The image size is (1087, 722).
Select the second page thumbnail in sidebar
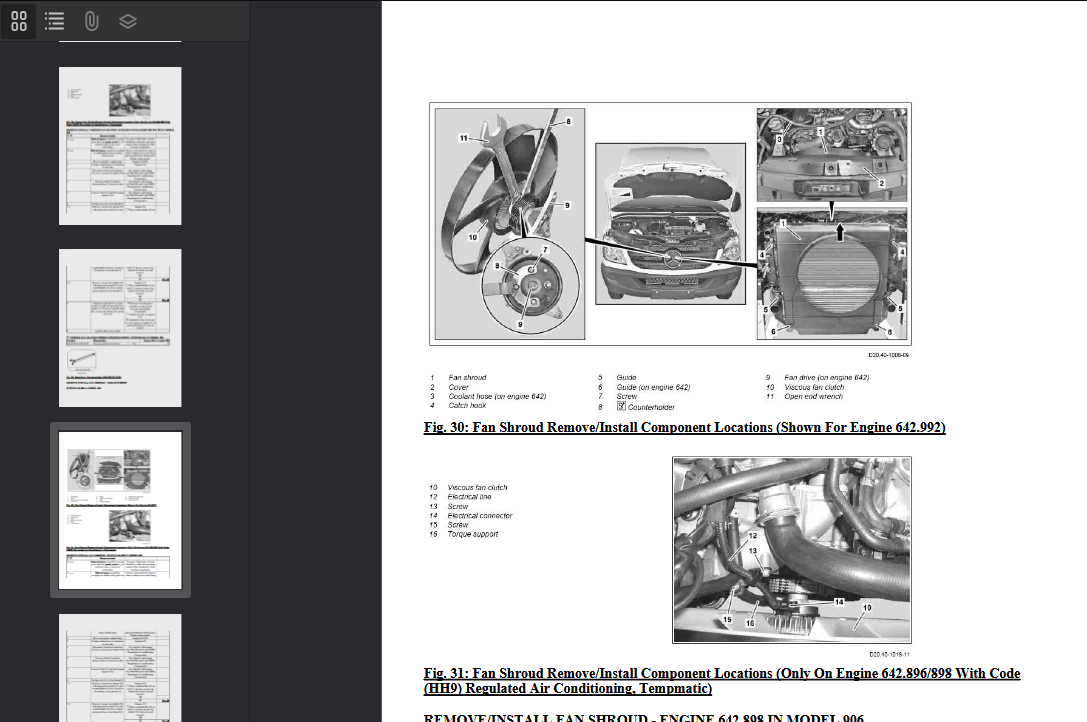(x=119, y=327)
